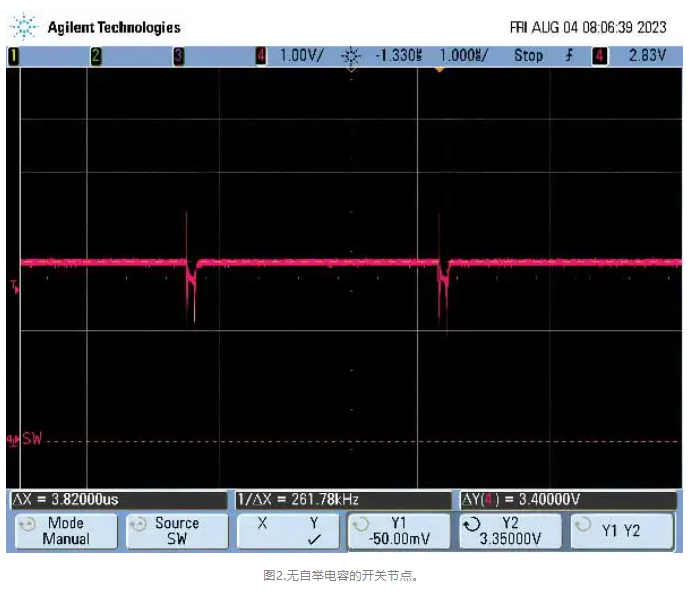Select channel 2 indicator in status bar

tap(96, 56)
